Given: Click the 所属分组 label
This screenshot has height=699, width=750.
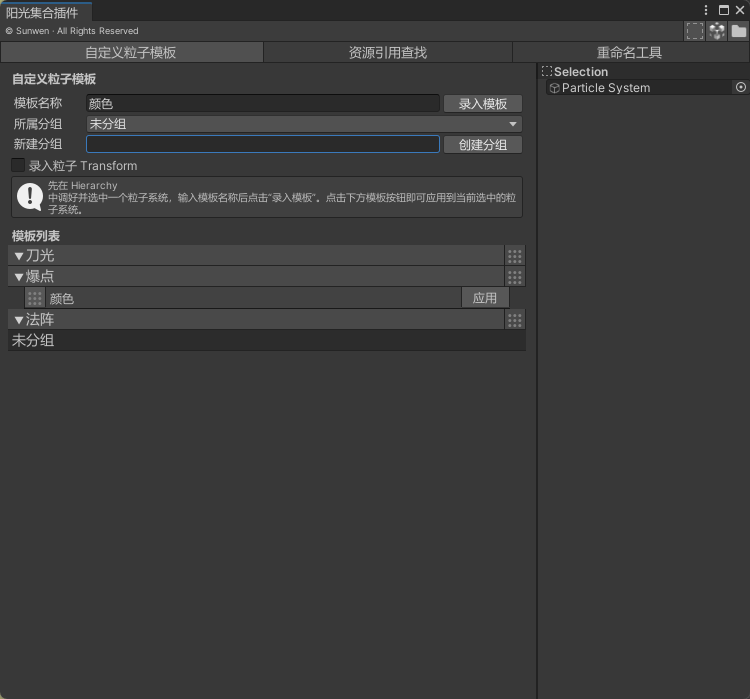Looking at the screenshot, I should coord(38,124).
